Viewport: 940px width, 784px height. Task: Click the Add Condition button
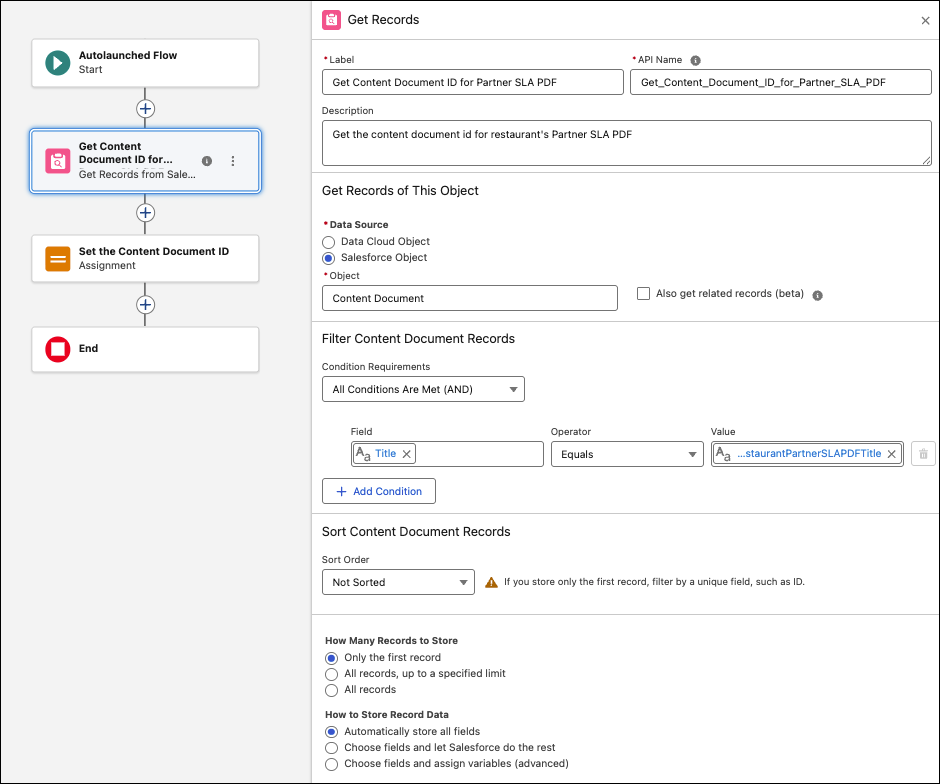[378, 491]
